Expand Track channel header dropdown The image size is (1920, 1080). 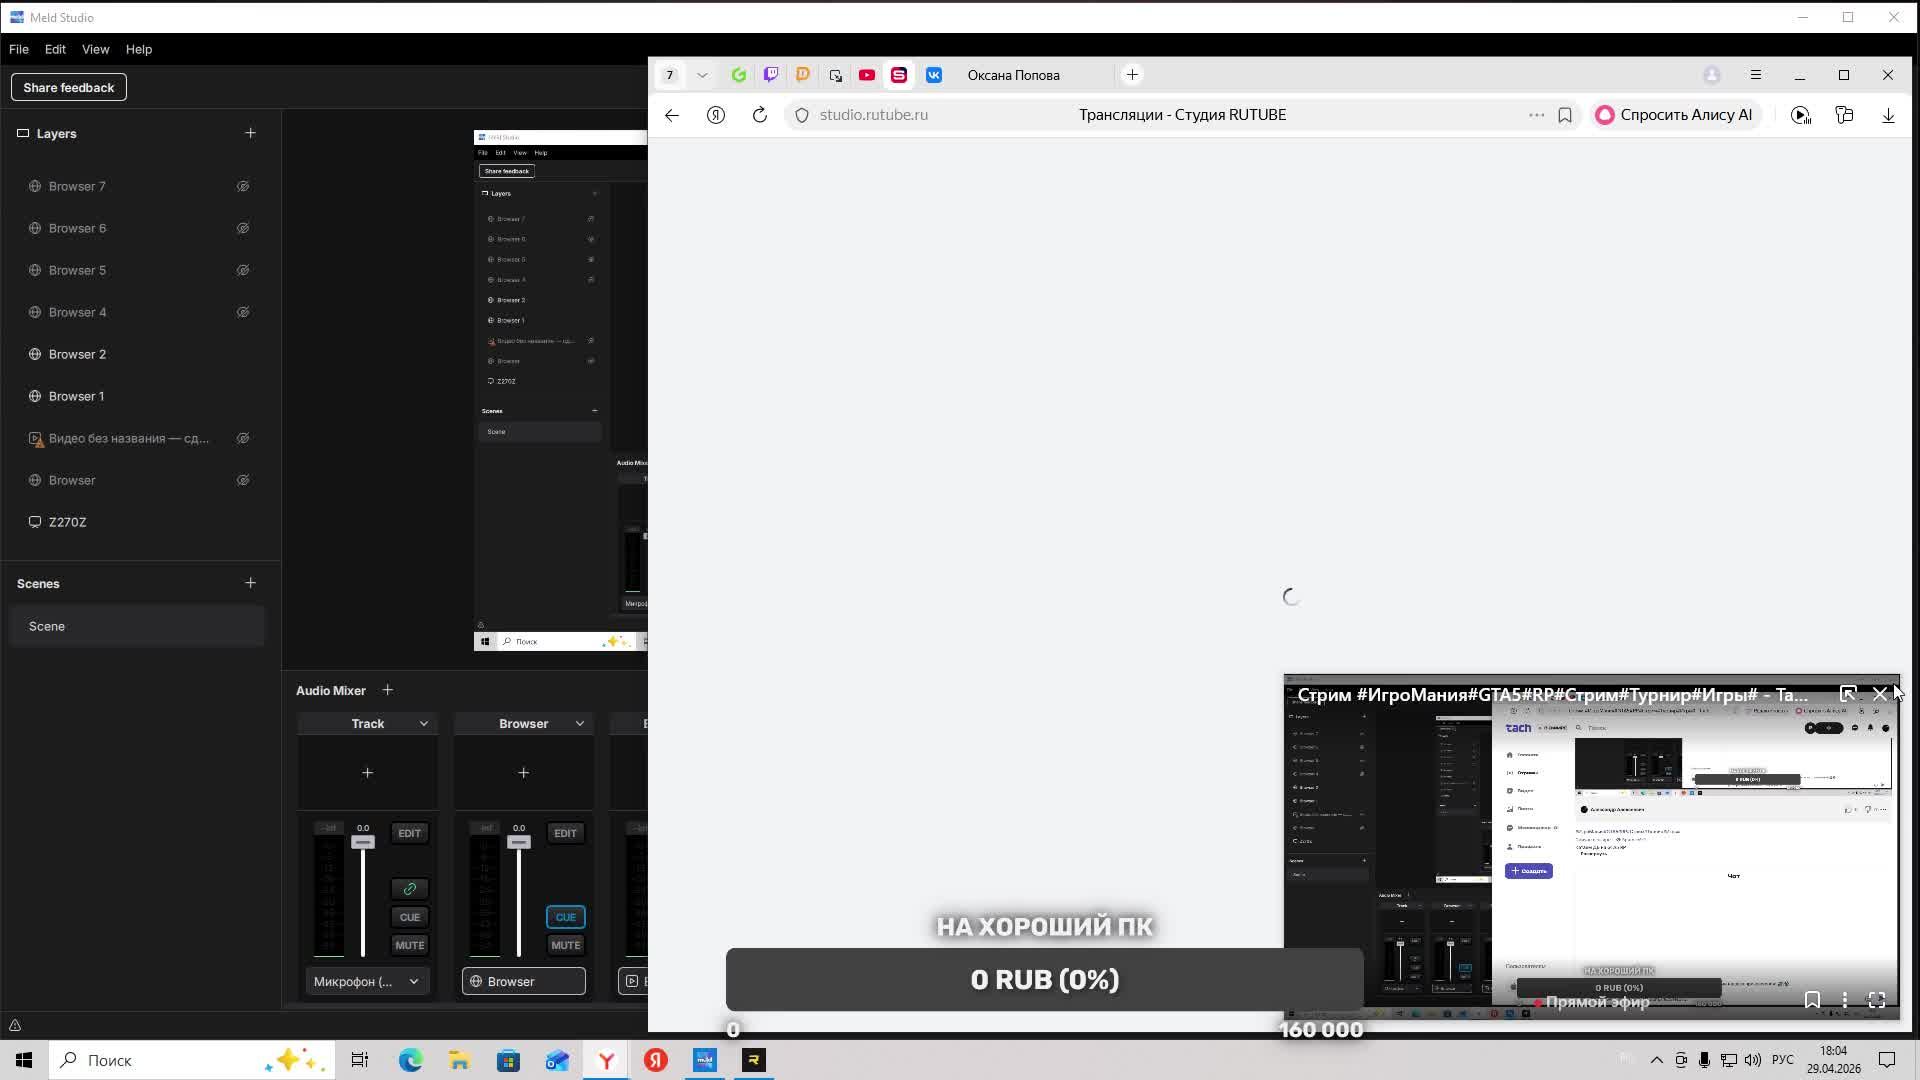coord(423,724)
